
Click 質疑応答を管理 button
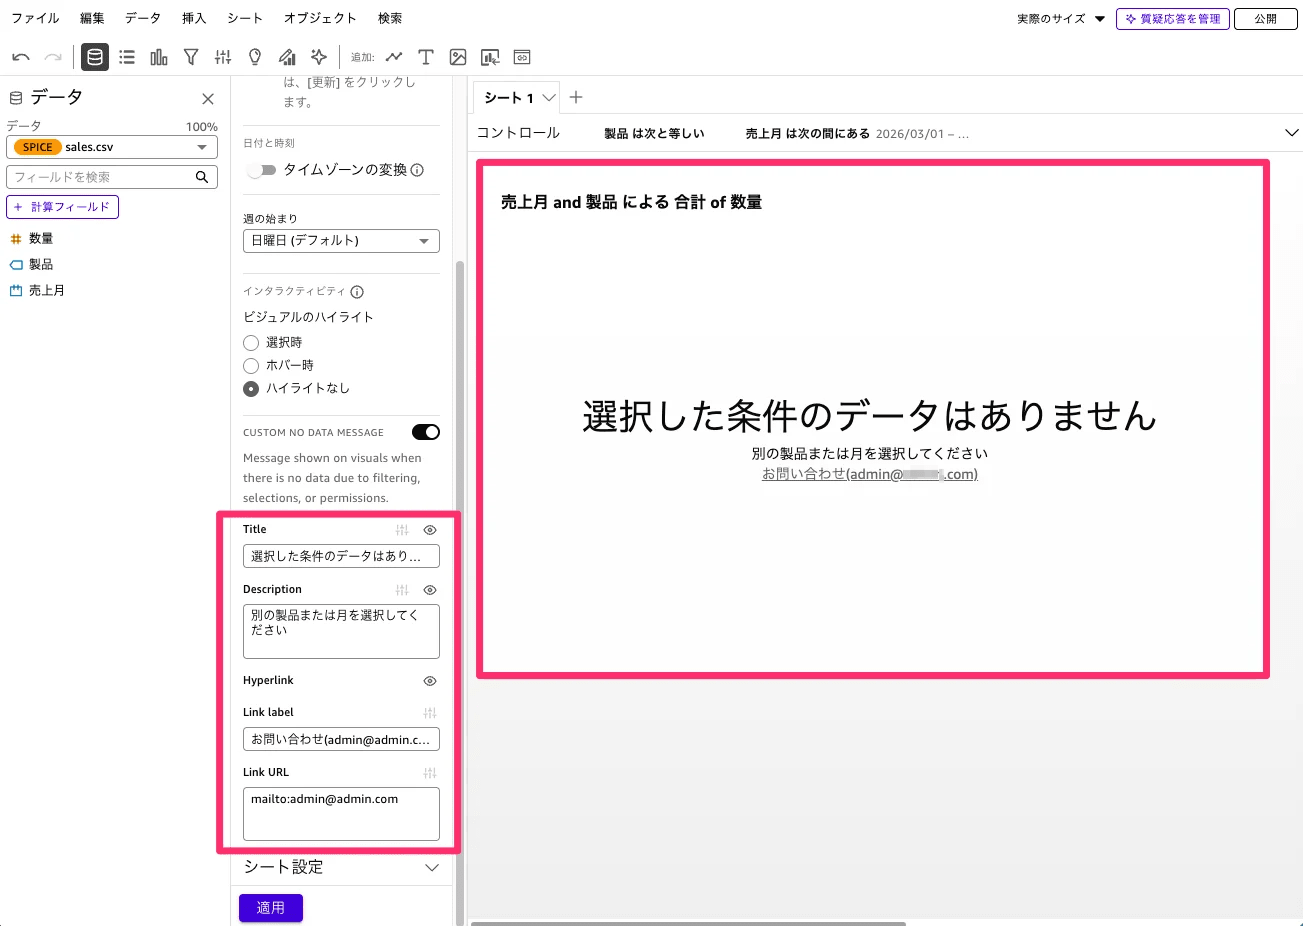point(1172,19)
